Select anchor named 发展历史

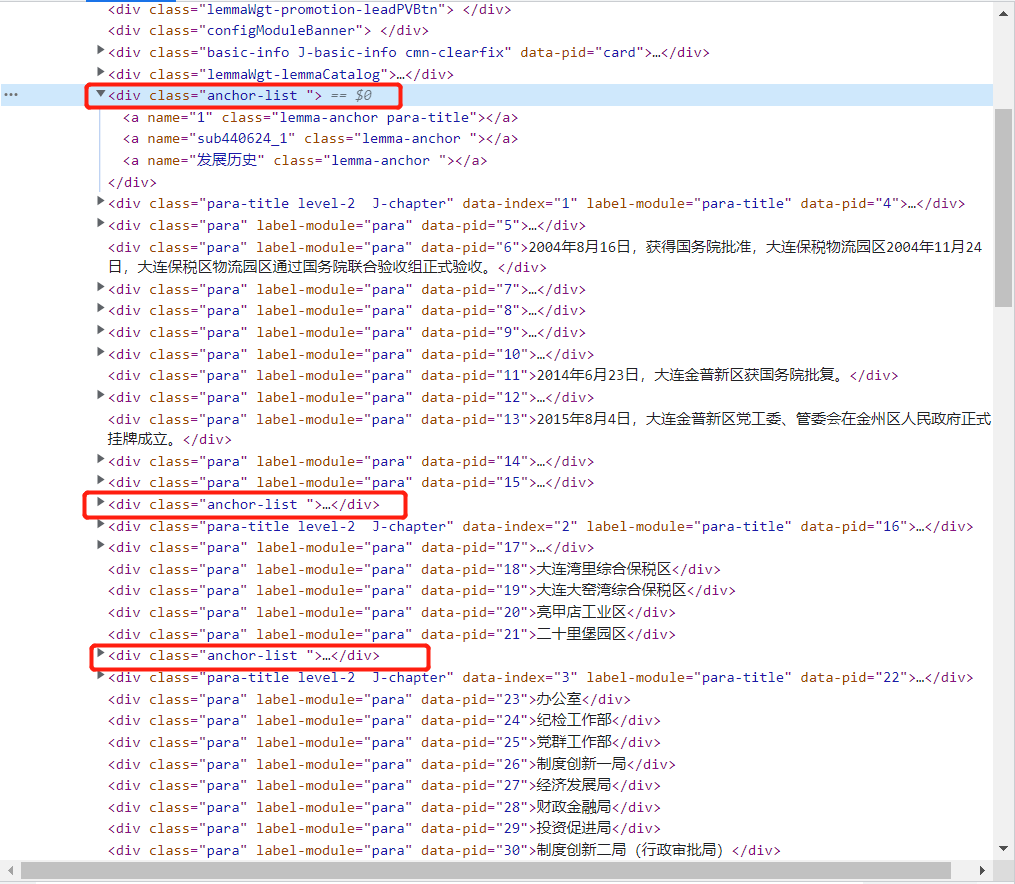pos(305,160)
